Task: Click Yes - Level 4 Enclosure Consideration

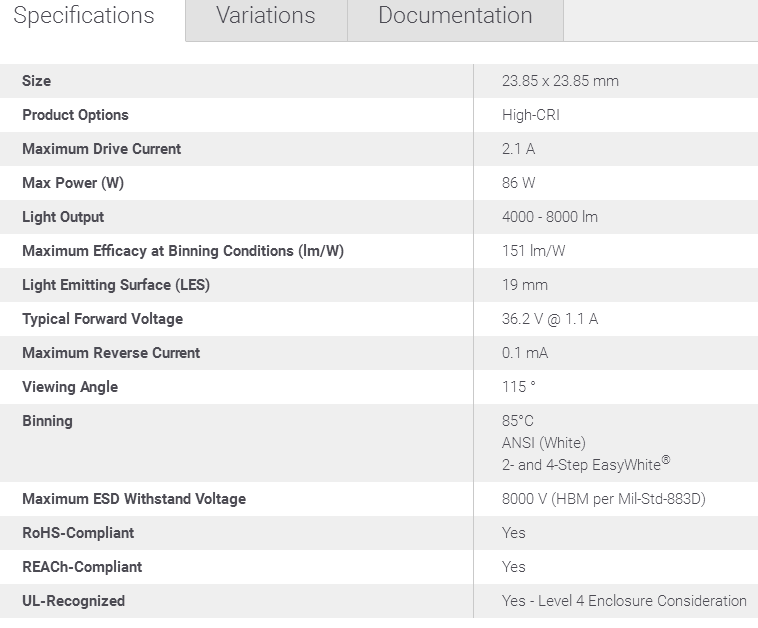Action: (x=624, y=601)
